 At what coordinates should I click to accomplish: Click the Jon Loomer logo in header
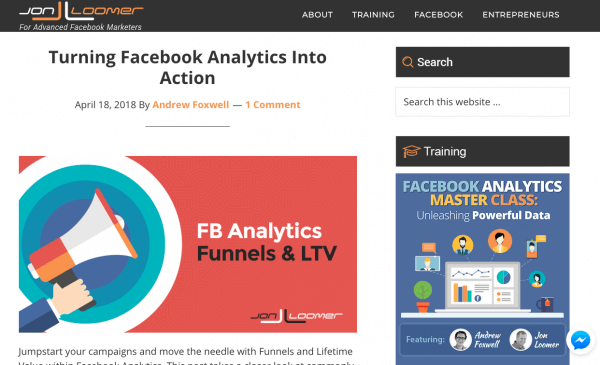[81, 11]
